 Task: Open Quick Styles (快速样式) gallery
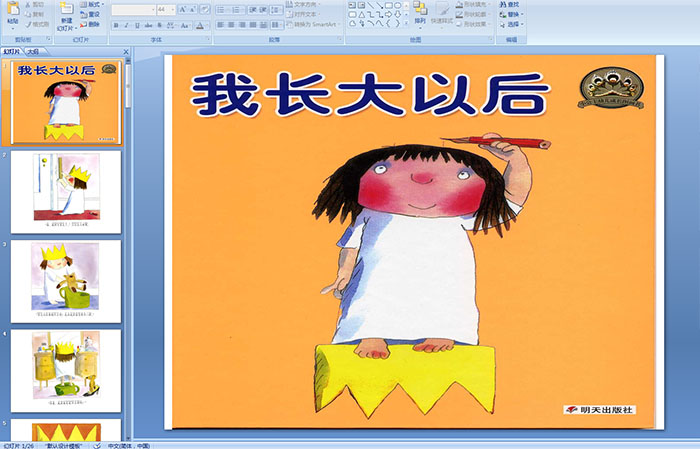(x=442, y=14)
